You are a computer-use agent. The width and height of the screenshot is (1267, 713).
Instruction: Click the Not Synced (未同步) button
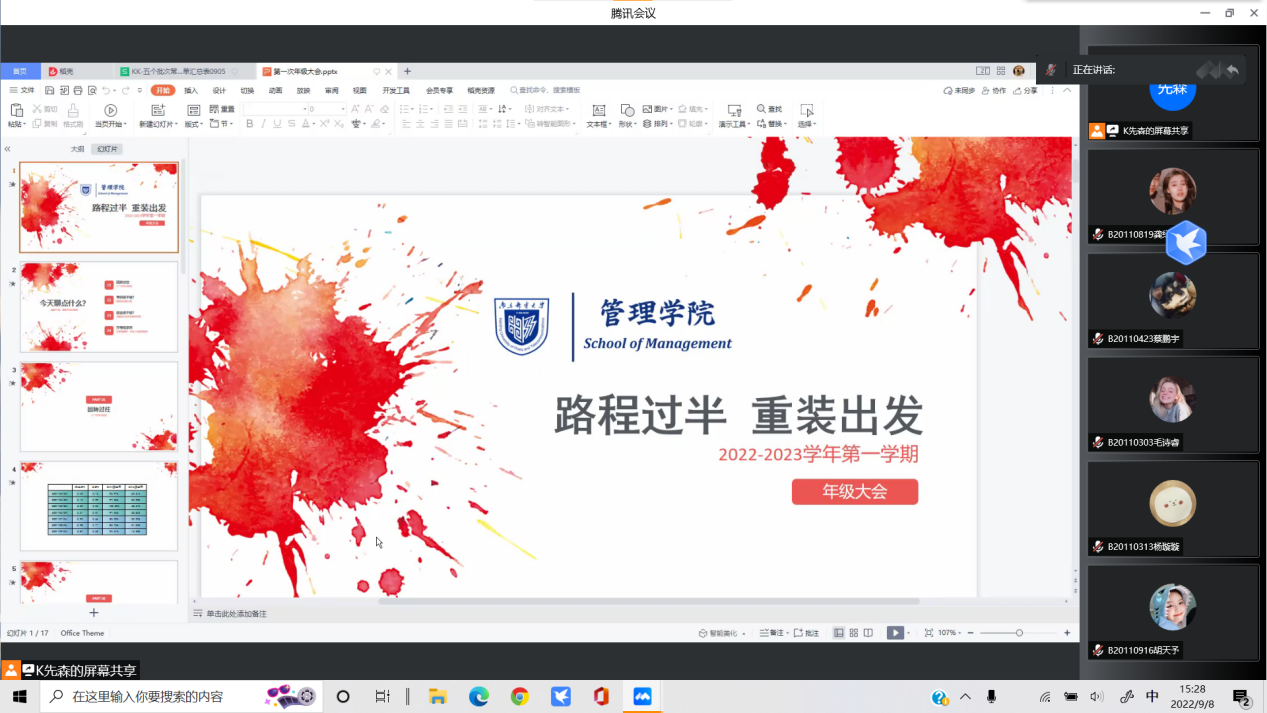coord(959,90)
